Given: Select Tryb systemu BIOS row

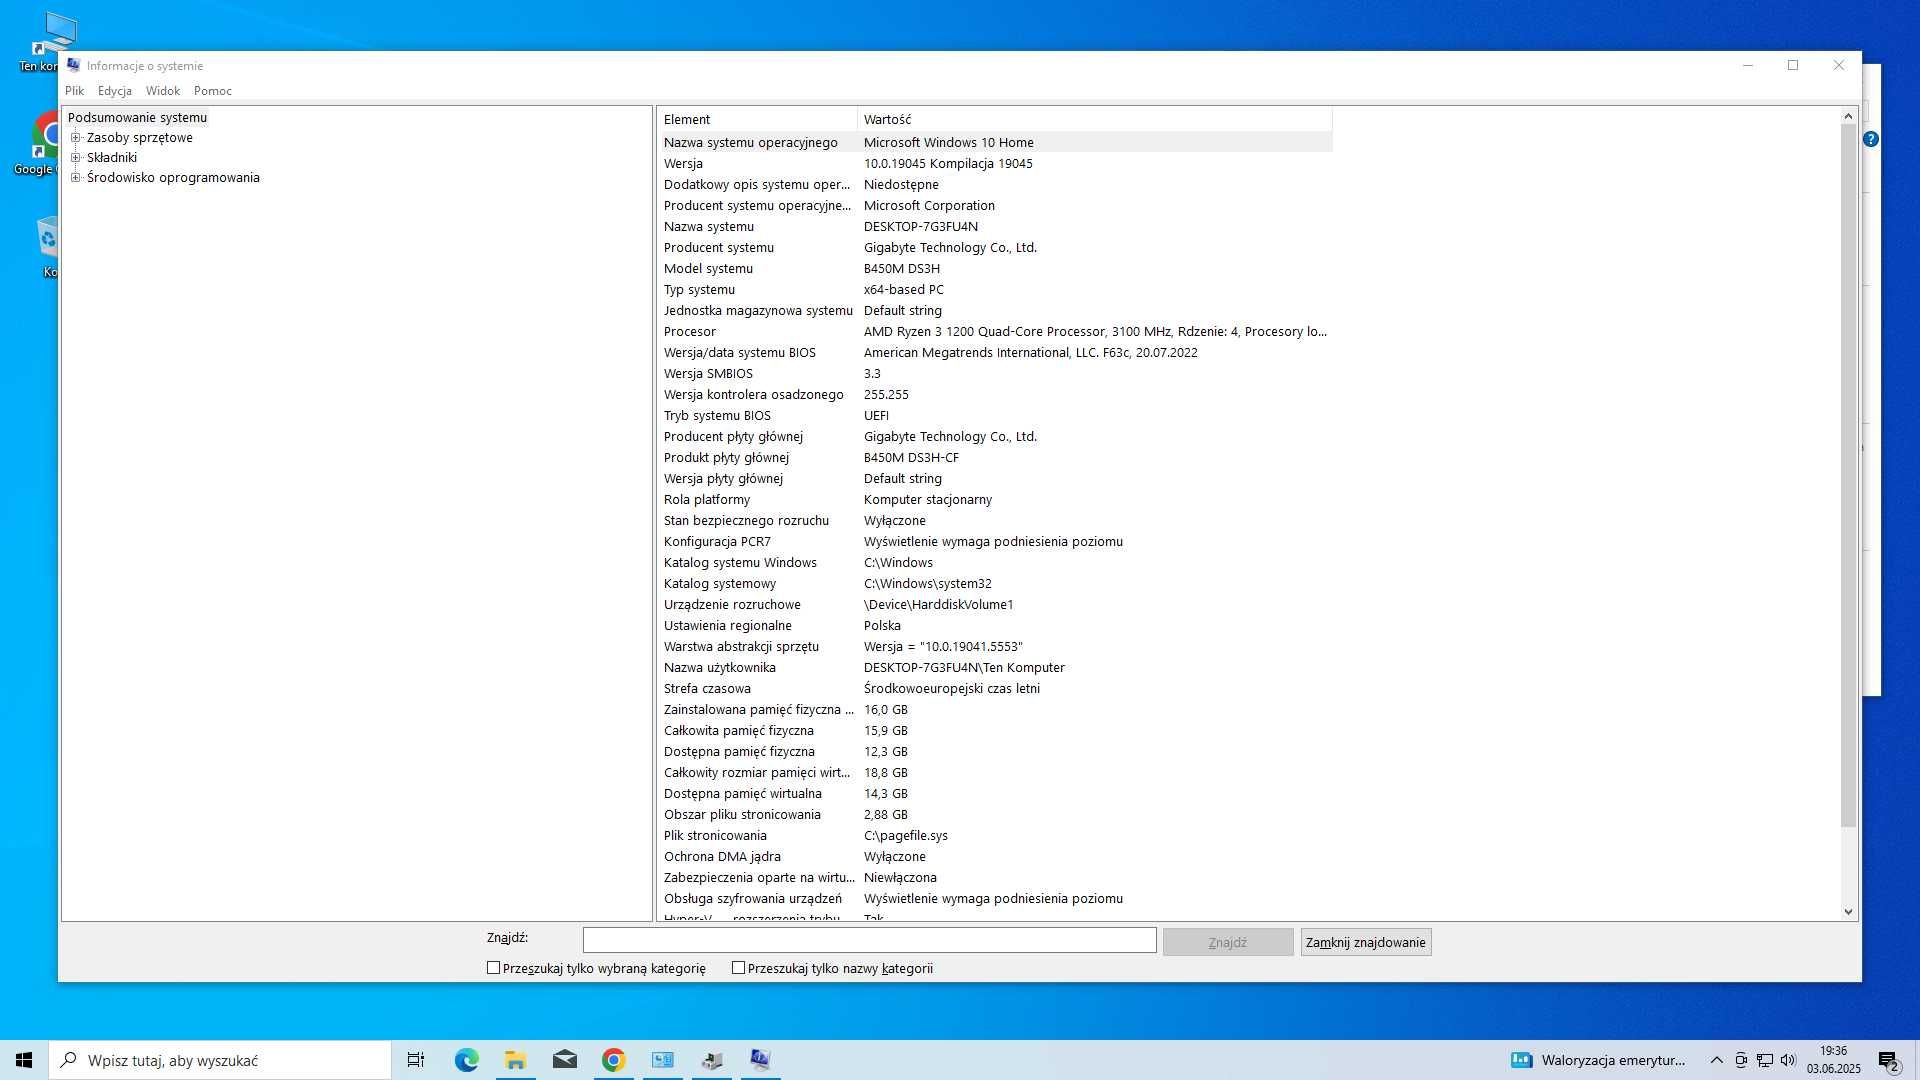Looking at the screenshot, I should pos(995,415).
